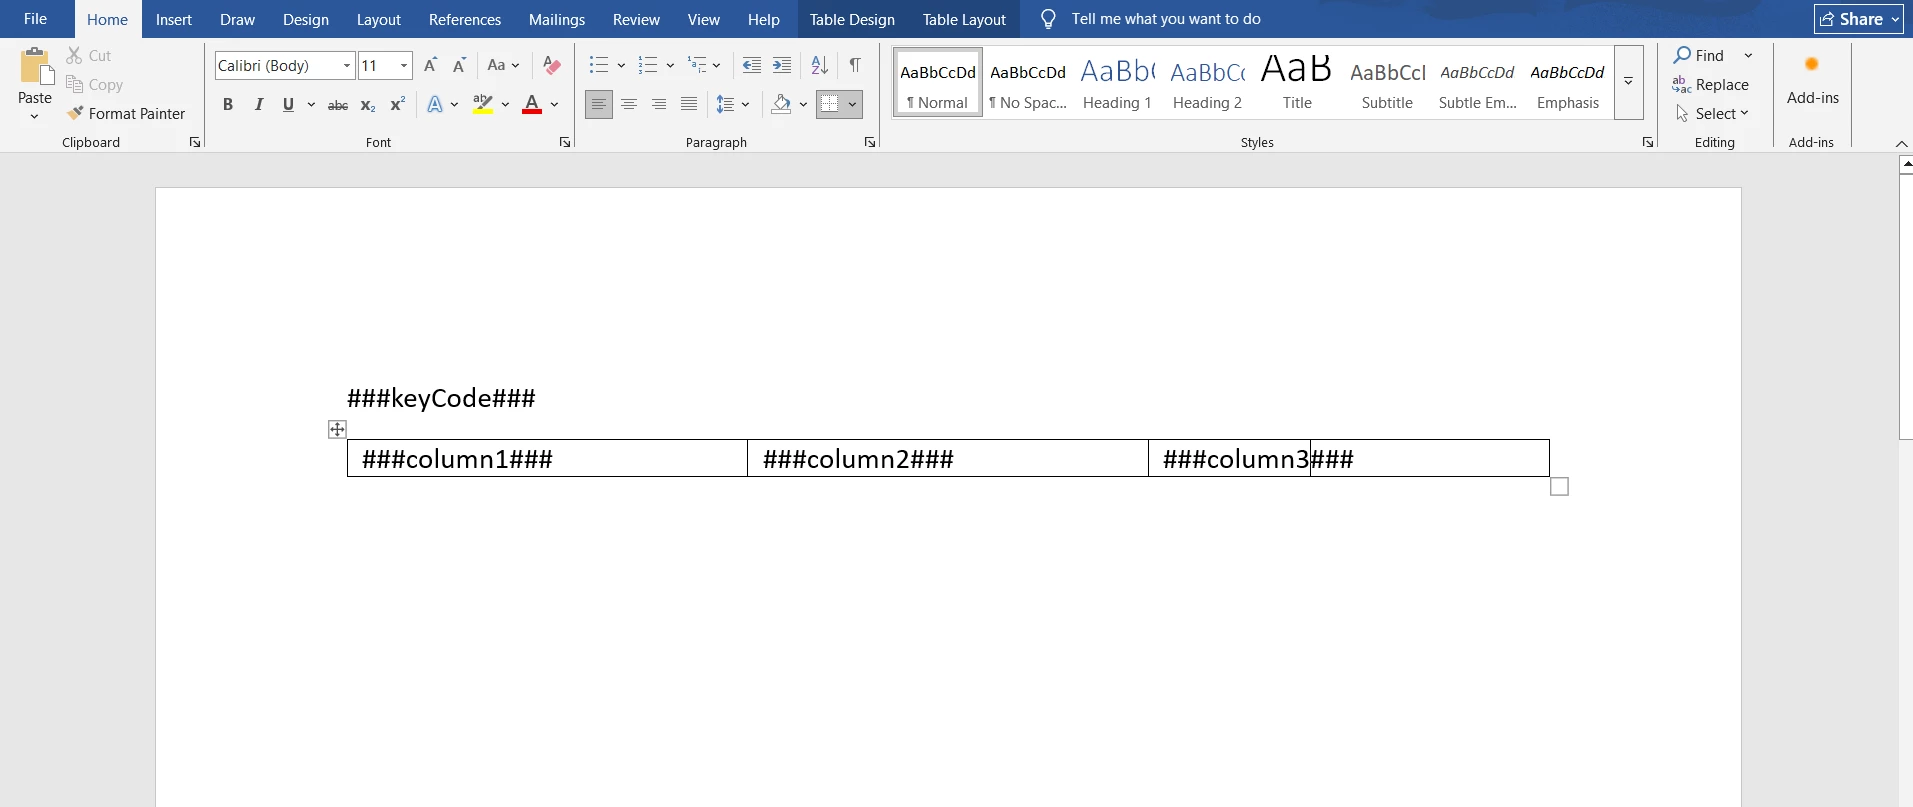
Task: Open line spacing options
Action: point(733,105)
